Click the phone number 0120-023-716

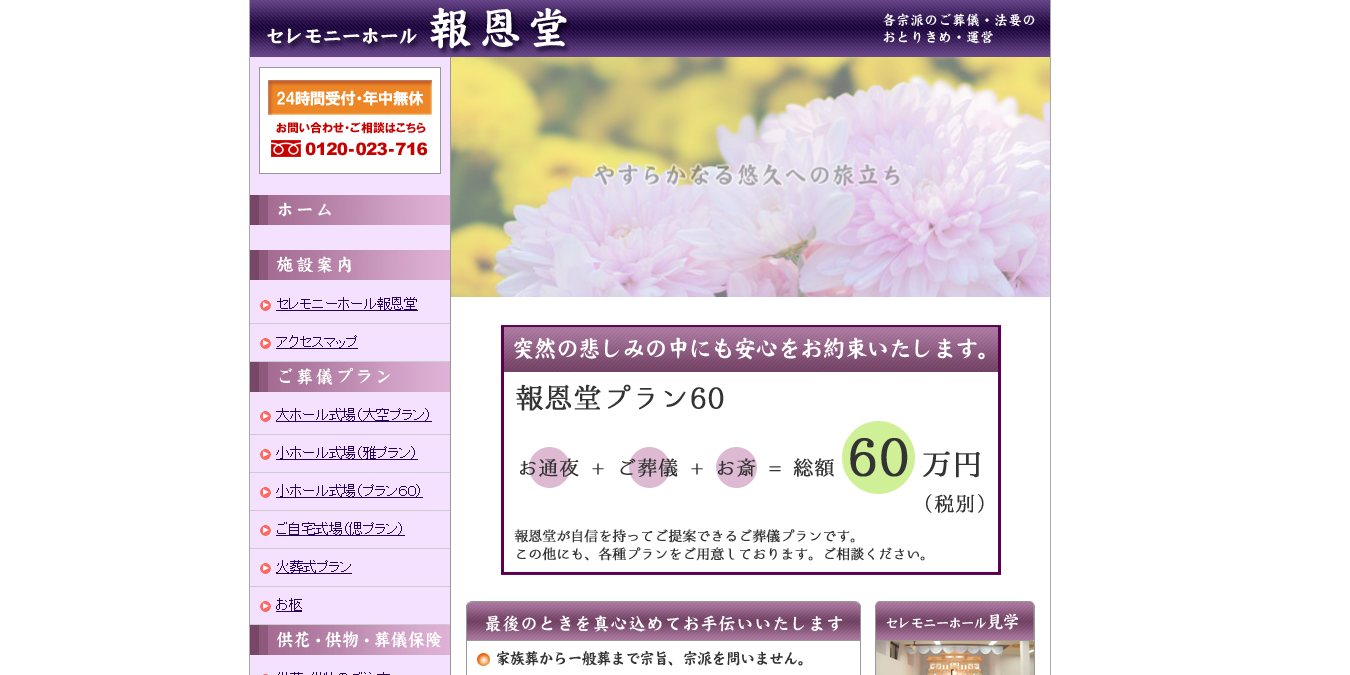click(x=366, y=149)
